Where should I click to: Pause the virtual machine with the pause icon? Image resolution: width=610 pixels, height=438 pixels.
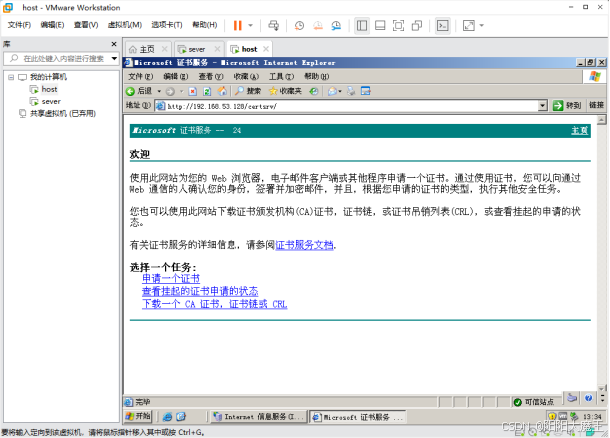237,26
